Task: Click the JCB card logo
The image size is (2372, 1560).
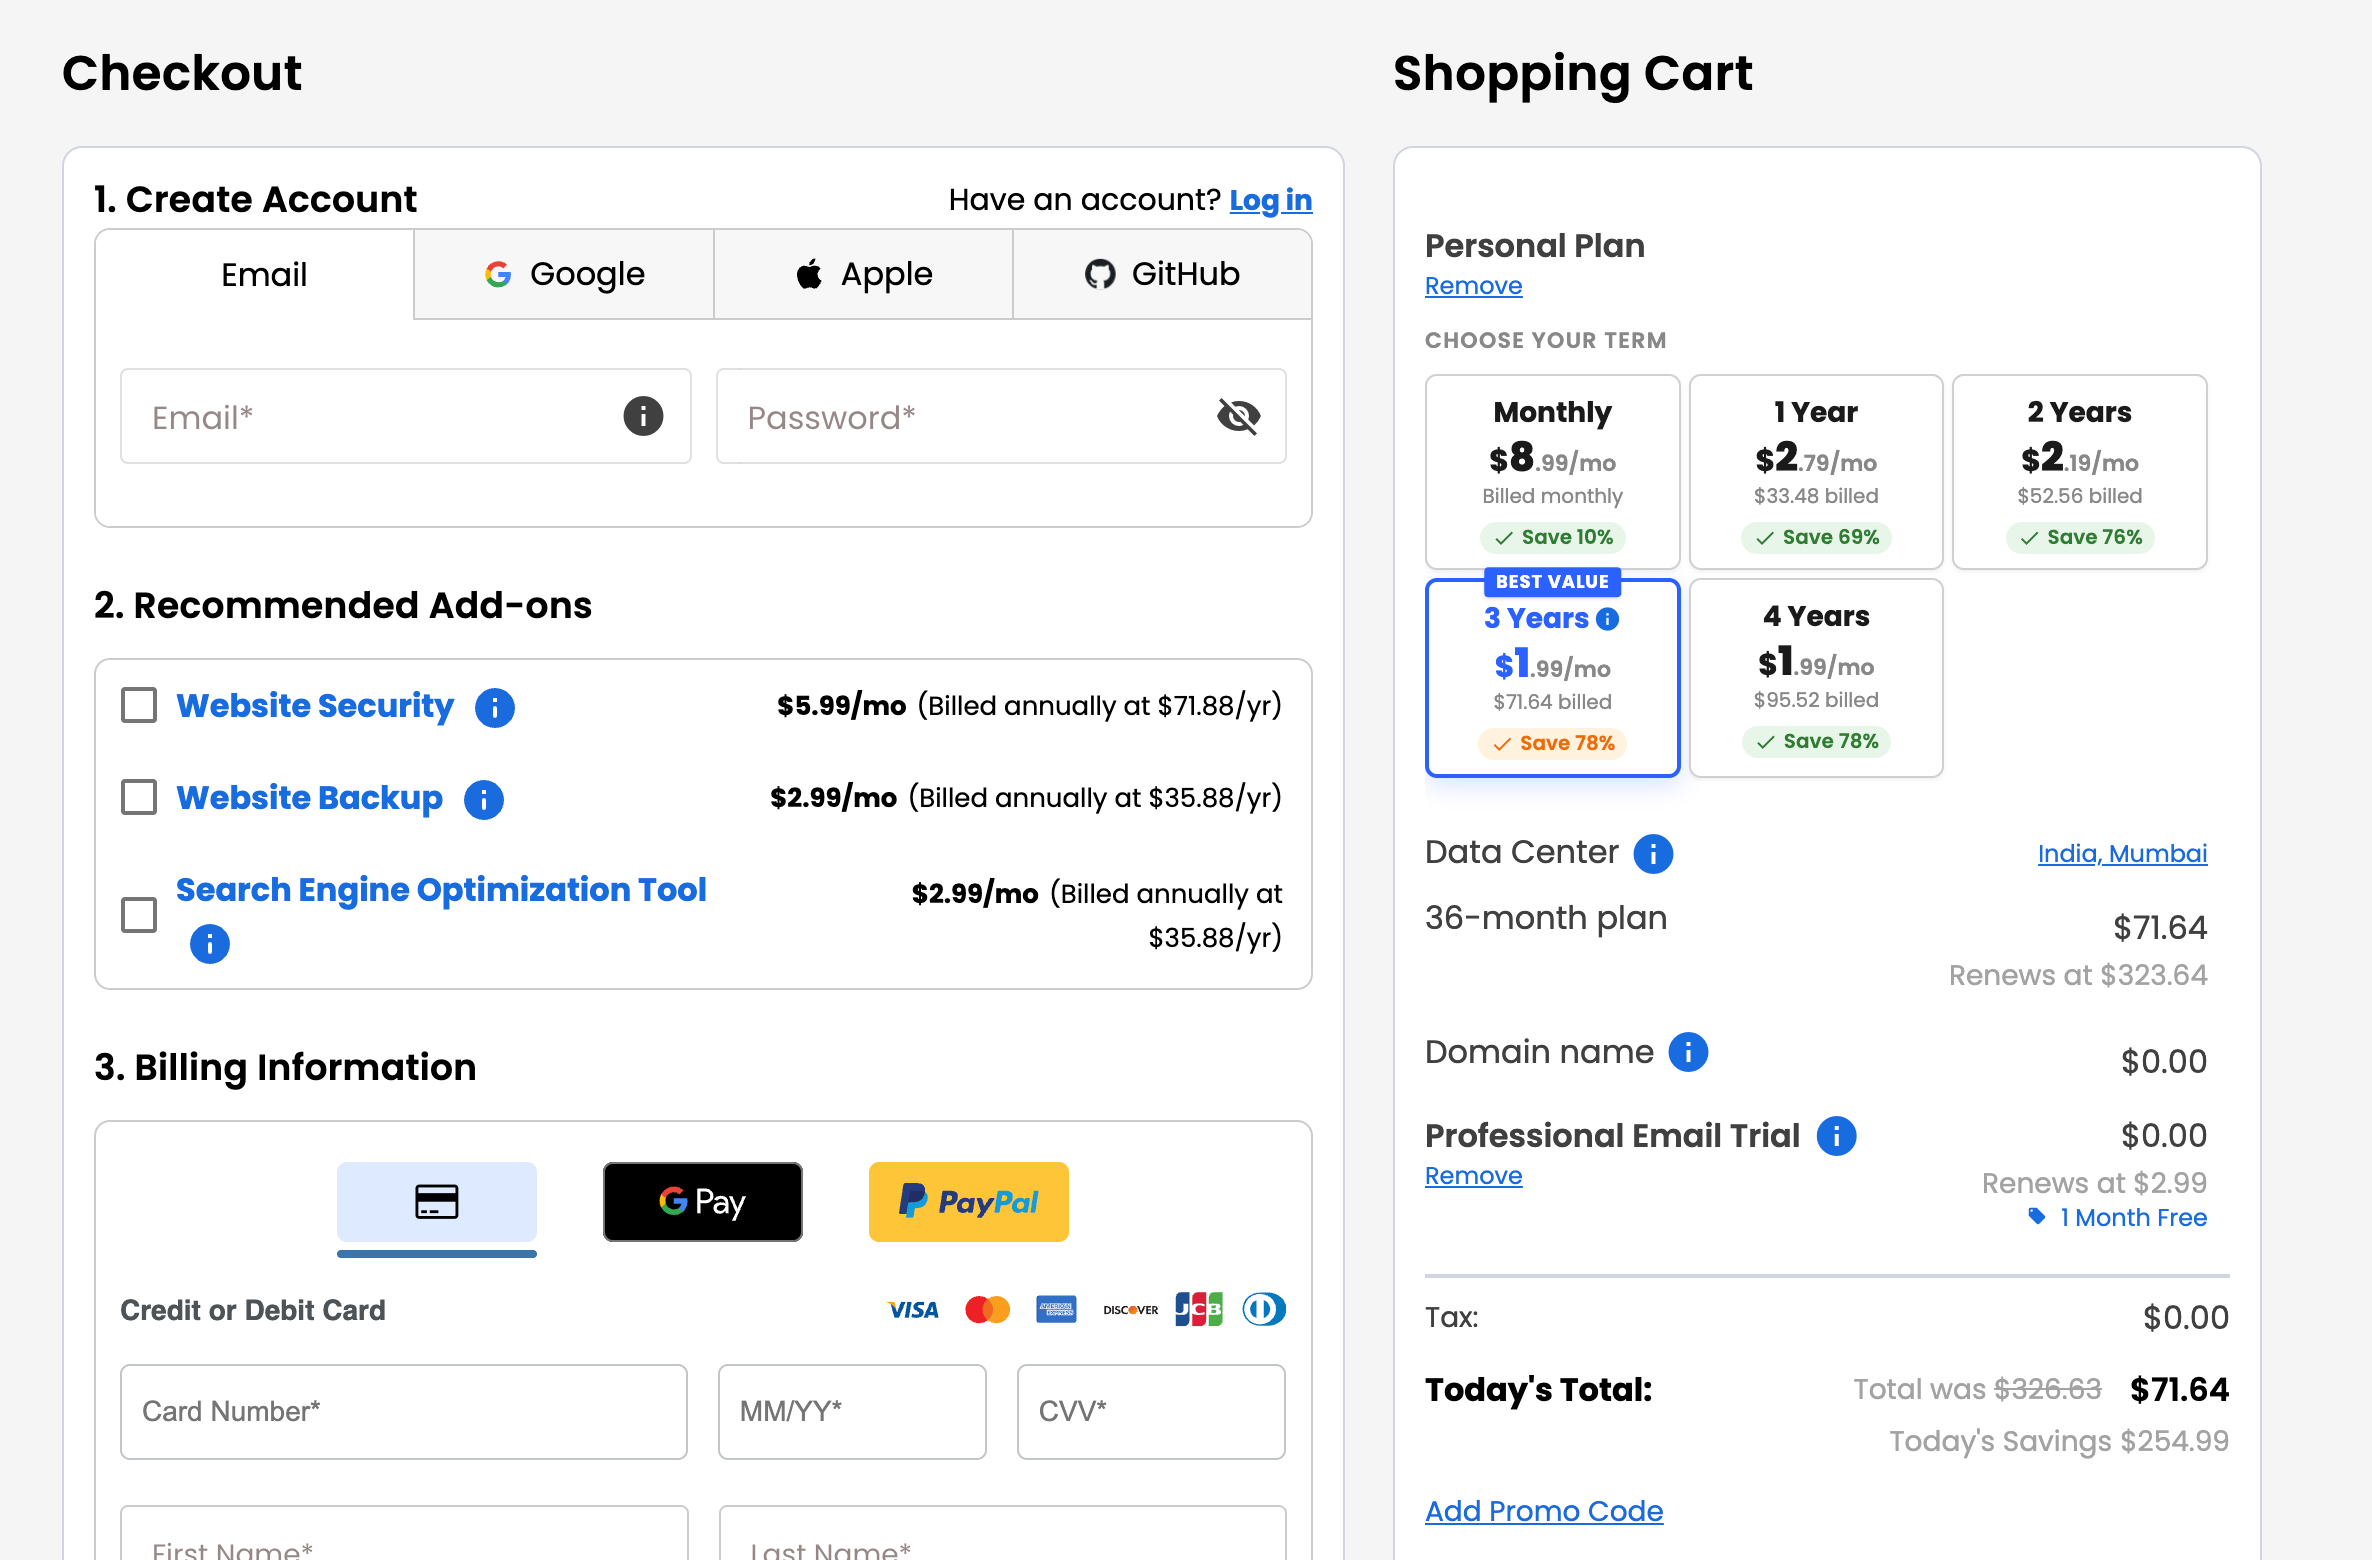Action: (1199, 1309)
